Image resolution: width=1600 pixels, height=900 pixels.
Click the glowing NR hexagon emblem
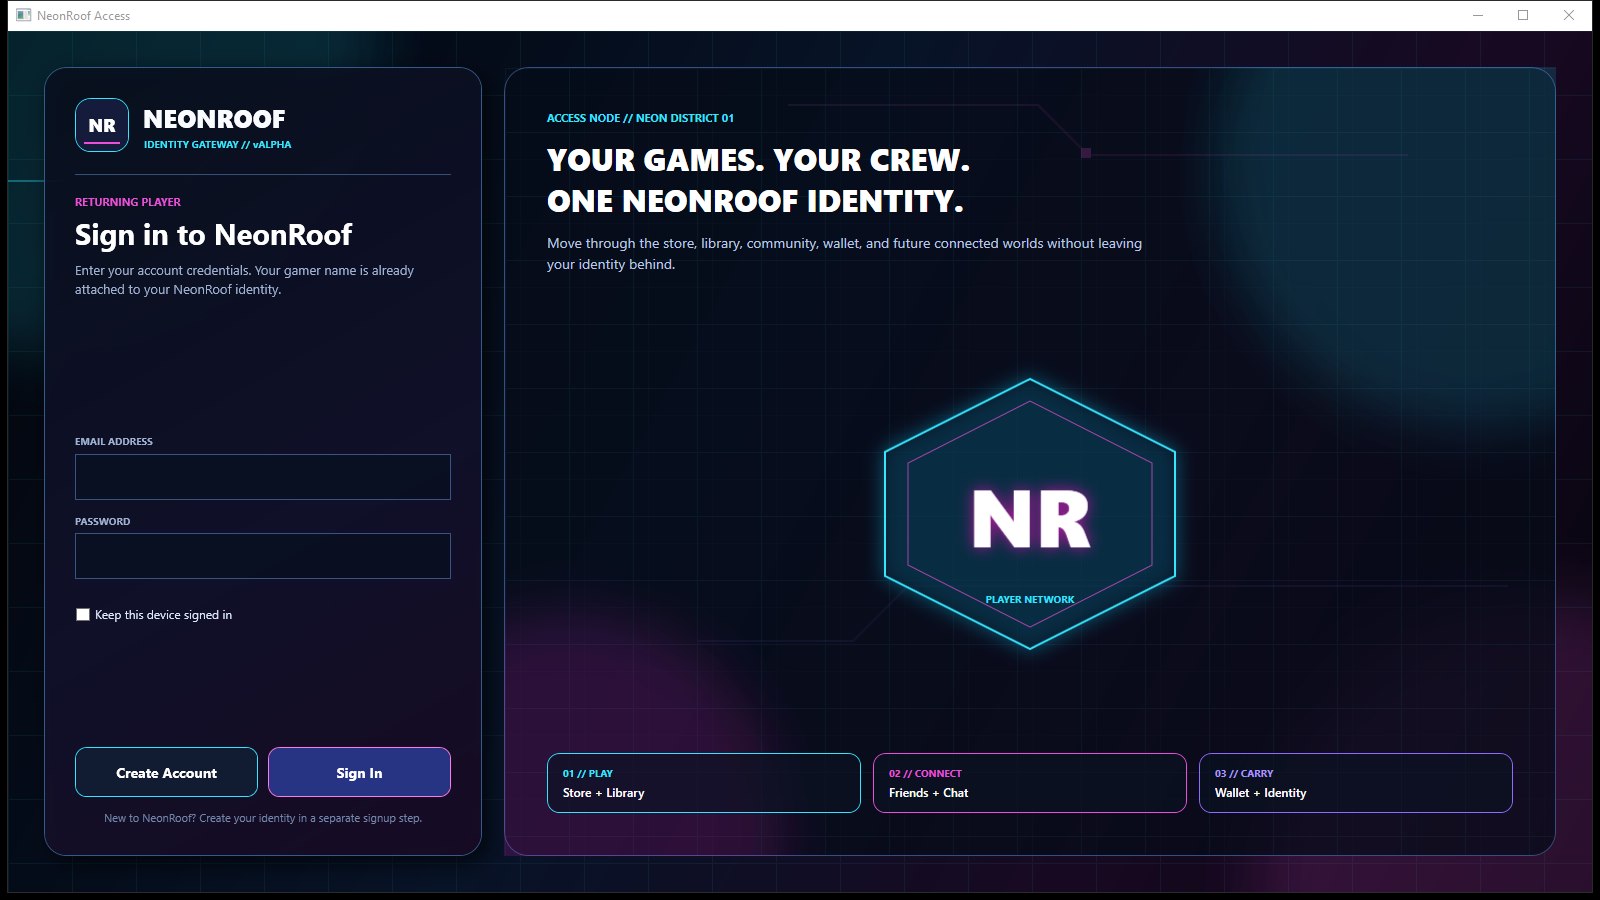pos(1030,514)
